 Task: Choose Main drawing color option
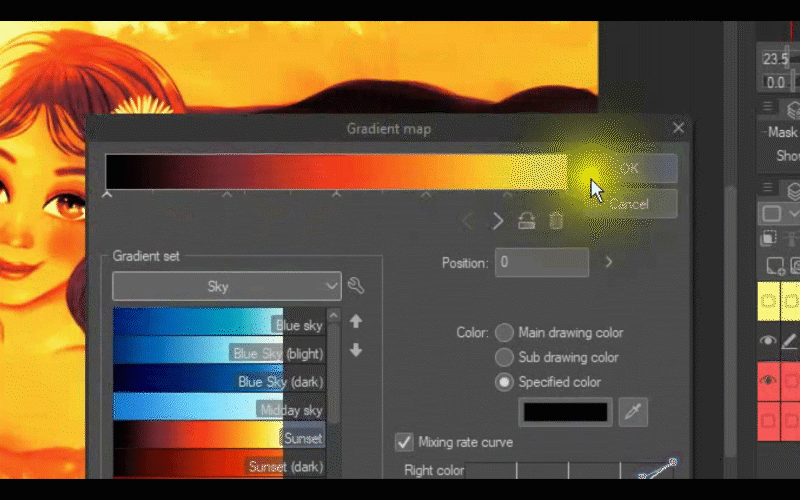point(504,333)
